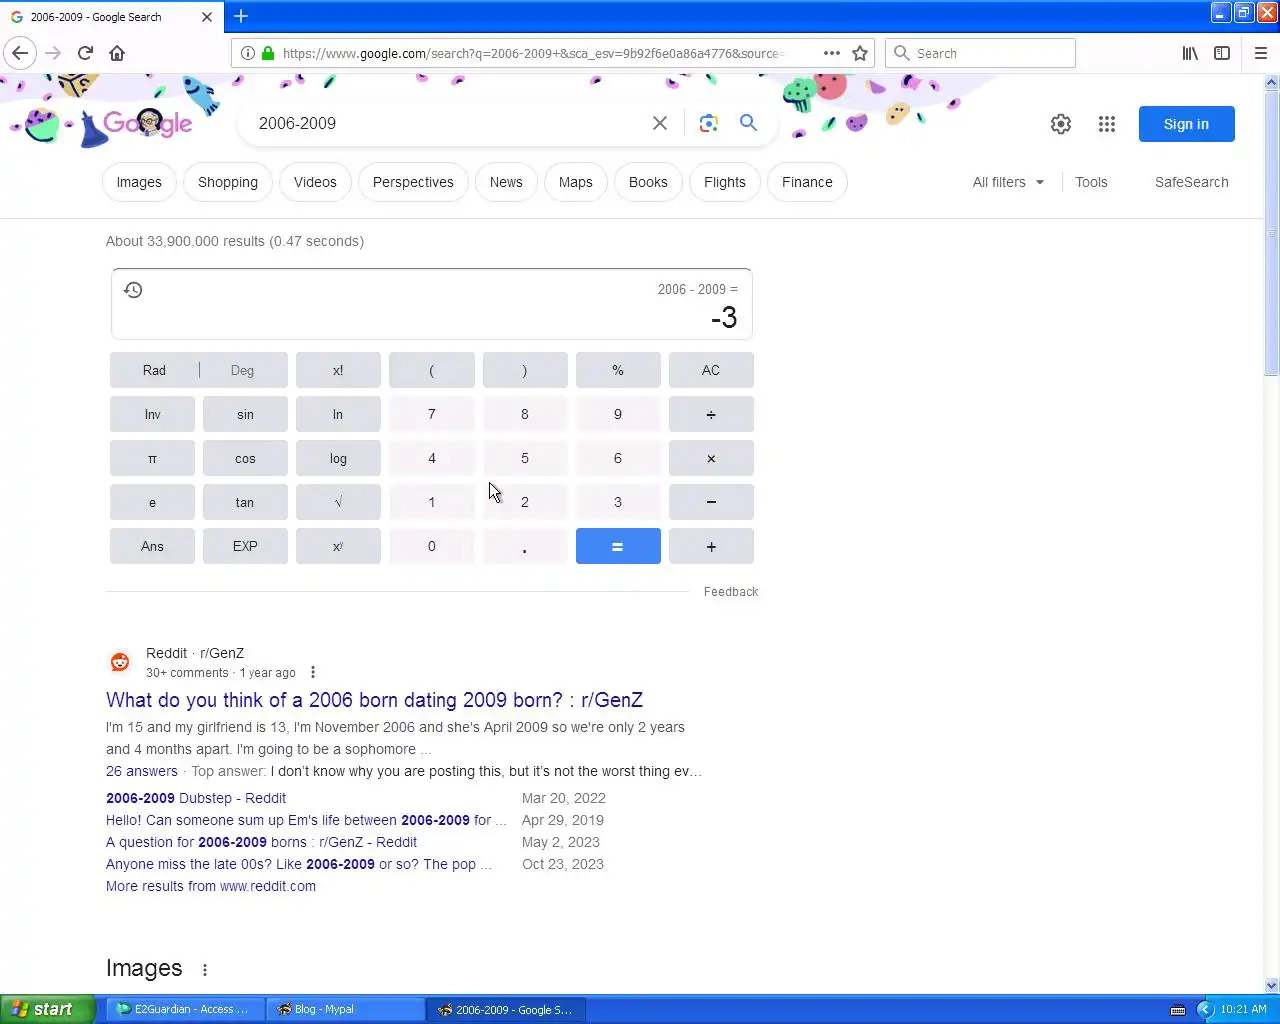
Task: Clear the Google search box with X
Action: point(660,123)
